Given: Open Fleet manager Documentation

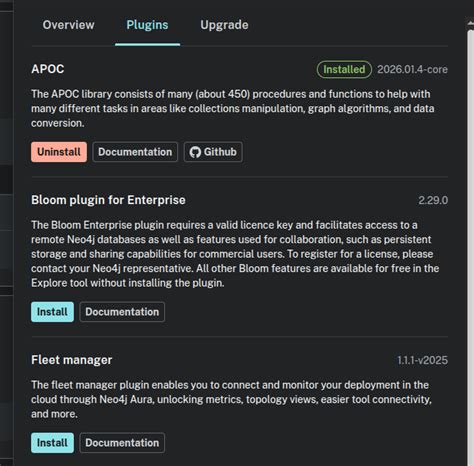Looking at the screenshot, I should pos(122,443).
